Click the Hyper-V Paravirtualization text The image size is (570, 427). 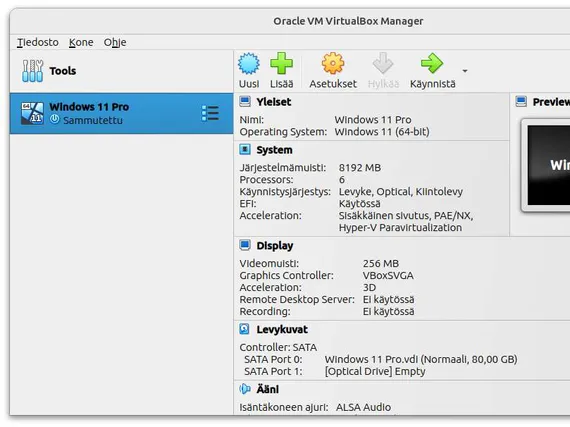pyautogui.click(x=400, y=228)
